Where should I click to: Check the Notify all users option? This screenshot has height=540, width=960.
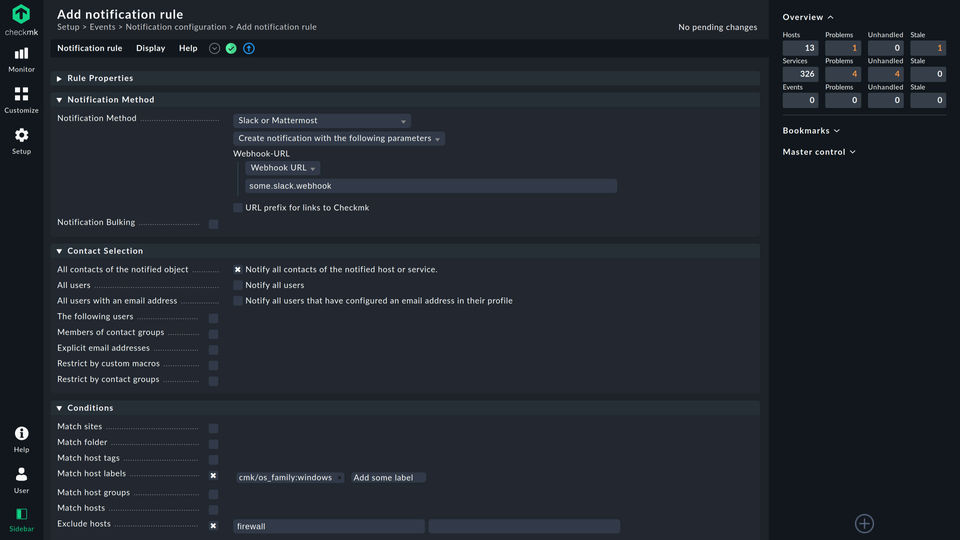[238, 285]
